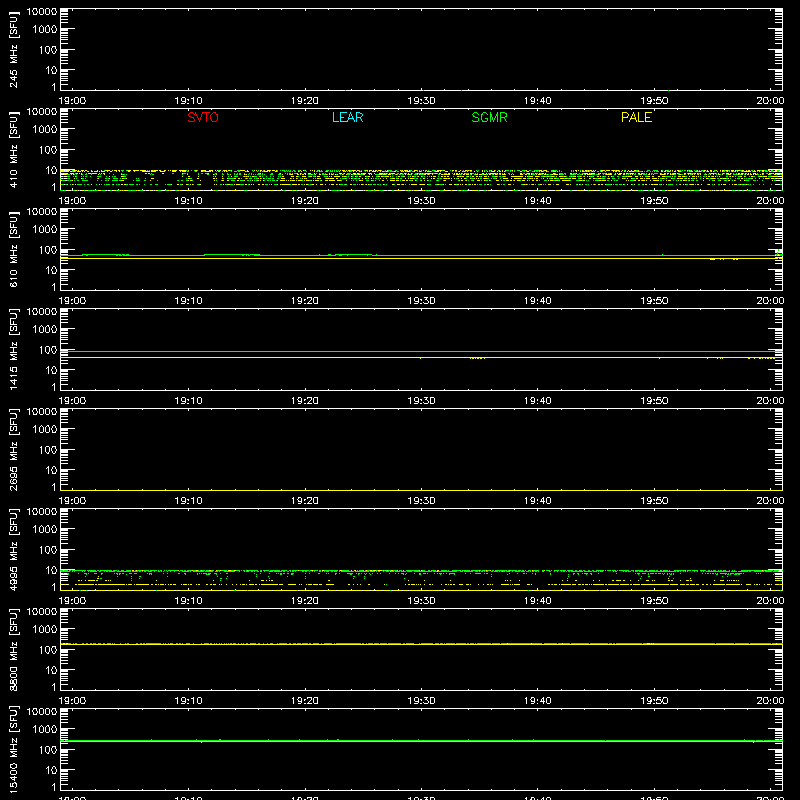Click the 1000 tick on 2695 MHz axis

pos(45,429)
